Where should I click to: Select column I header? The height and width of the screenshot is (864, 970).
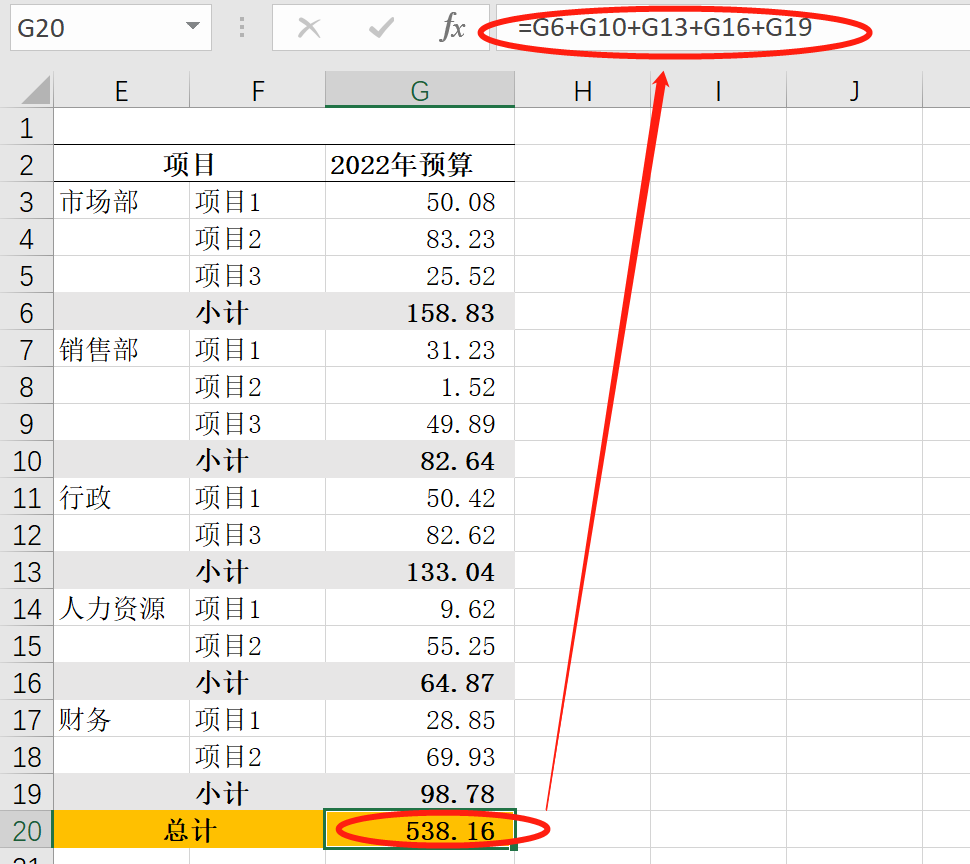(x=718, y=90)
